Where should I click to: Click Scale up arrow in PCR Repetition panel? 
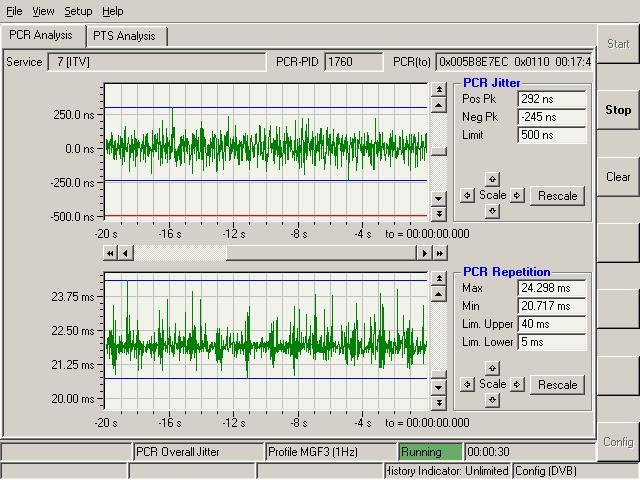pos(492,368)
